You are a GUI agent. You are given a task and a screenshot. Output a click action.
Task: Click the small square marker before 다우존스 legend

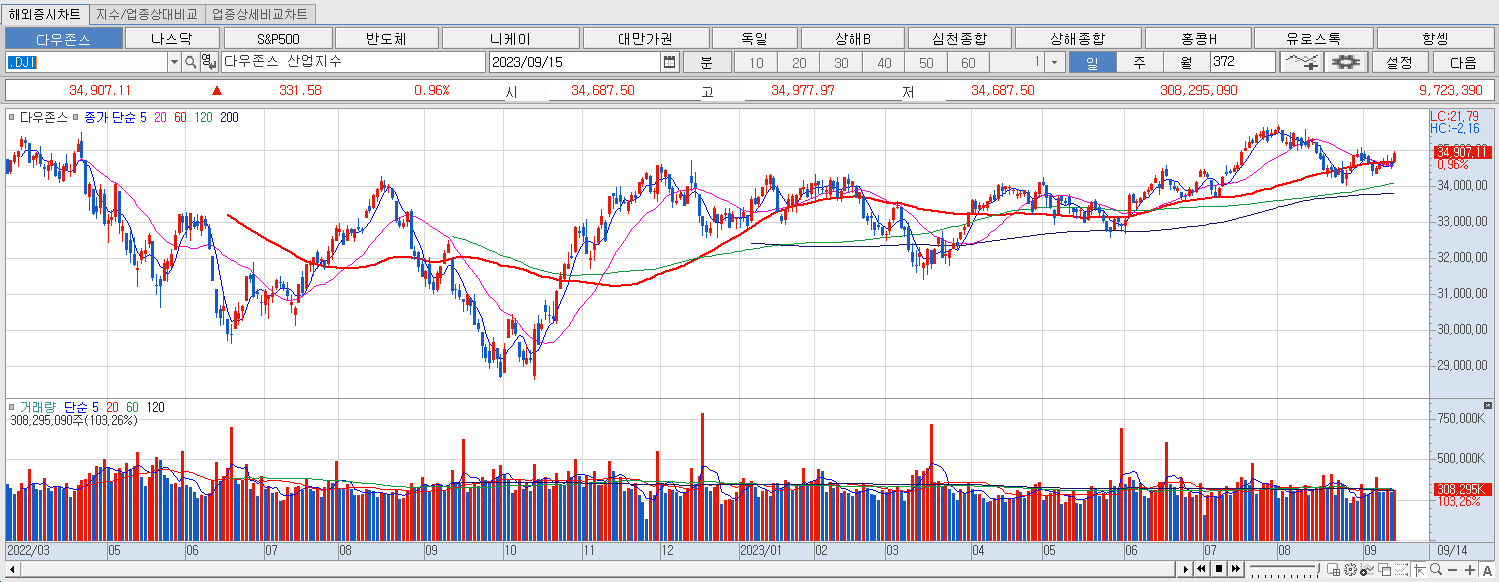[x=12, y=117]
